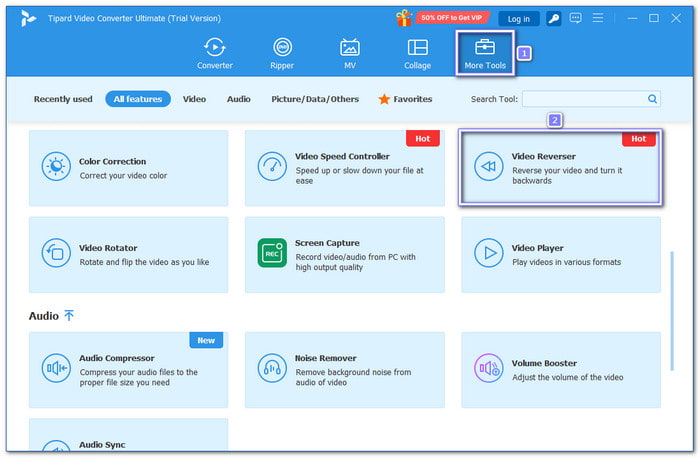This screenshot has width=700, height=458.
Task: Launch the Screen Capture title
Action: [x=327, y=243]
